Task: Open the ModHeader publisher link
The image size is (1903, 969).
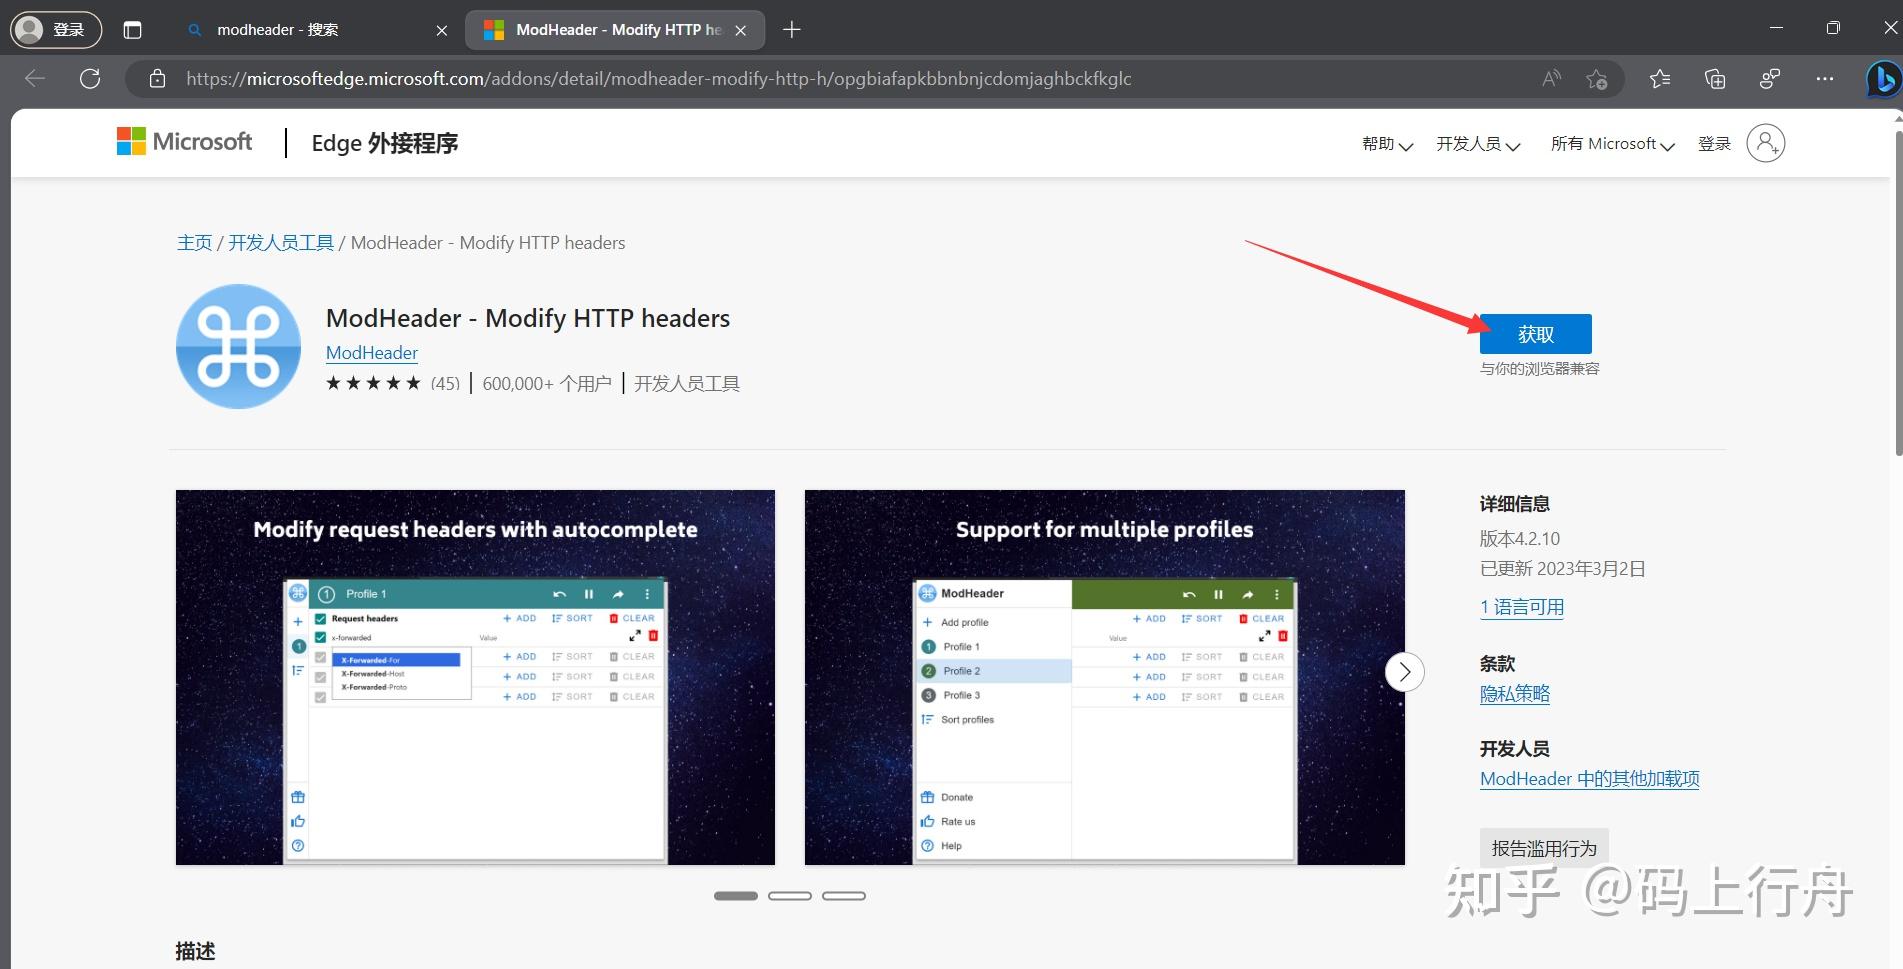Action: click(372, 352)
